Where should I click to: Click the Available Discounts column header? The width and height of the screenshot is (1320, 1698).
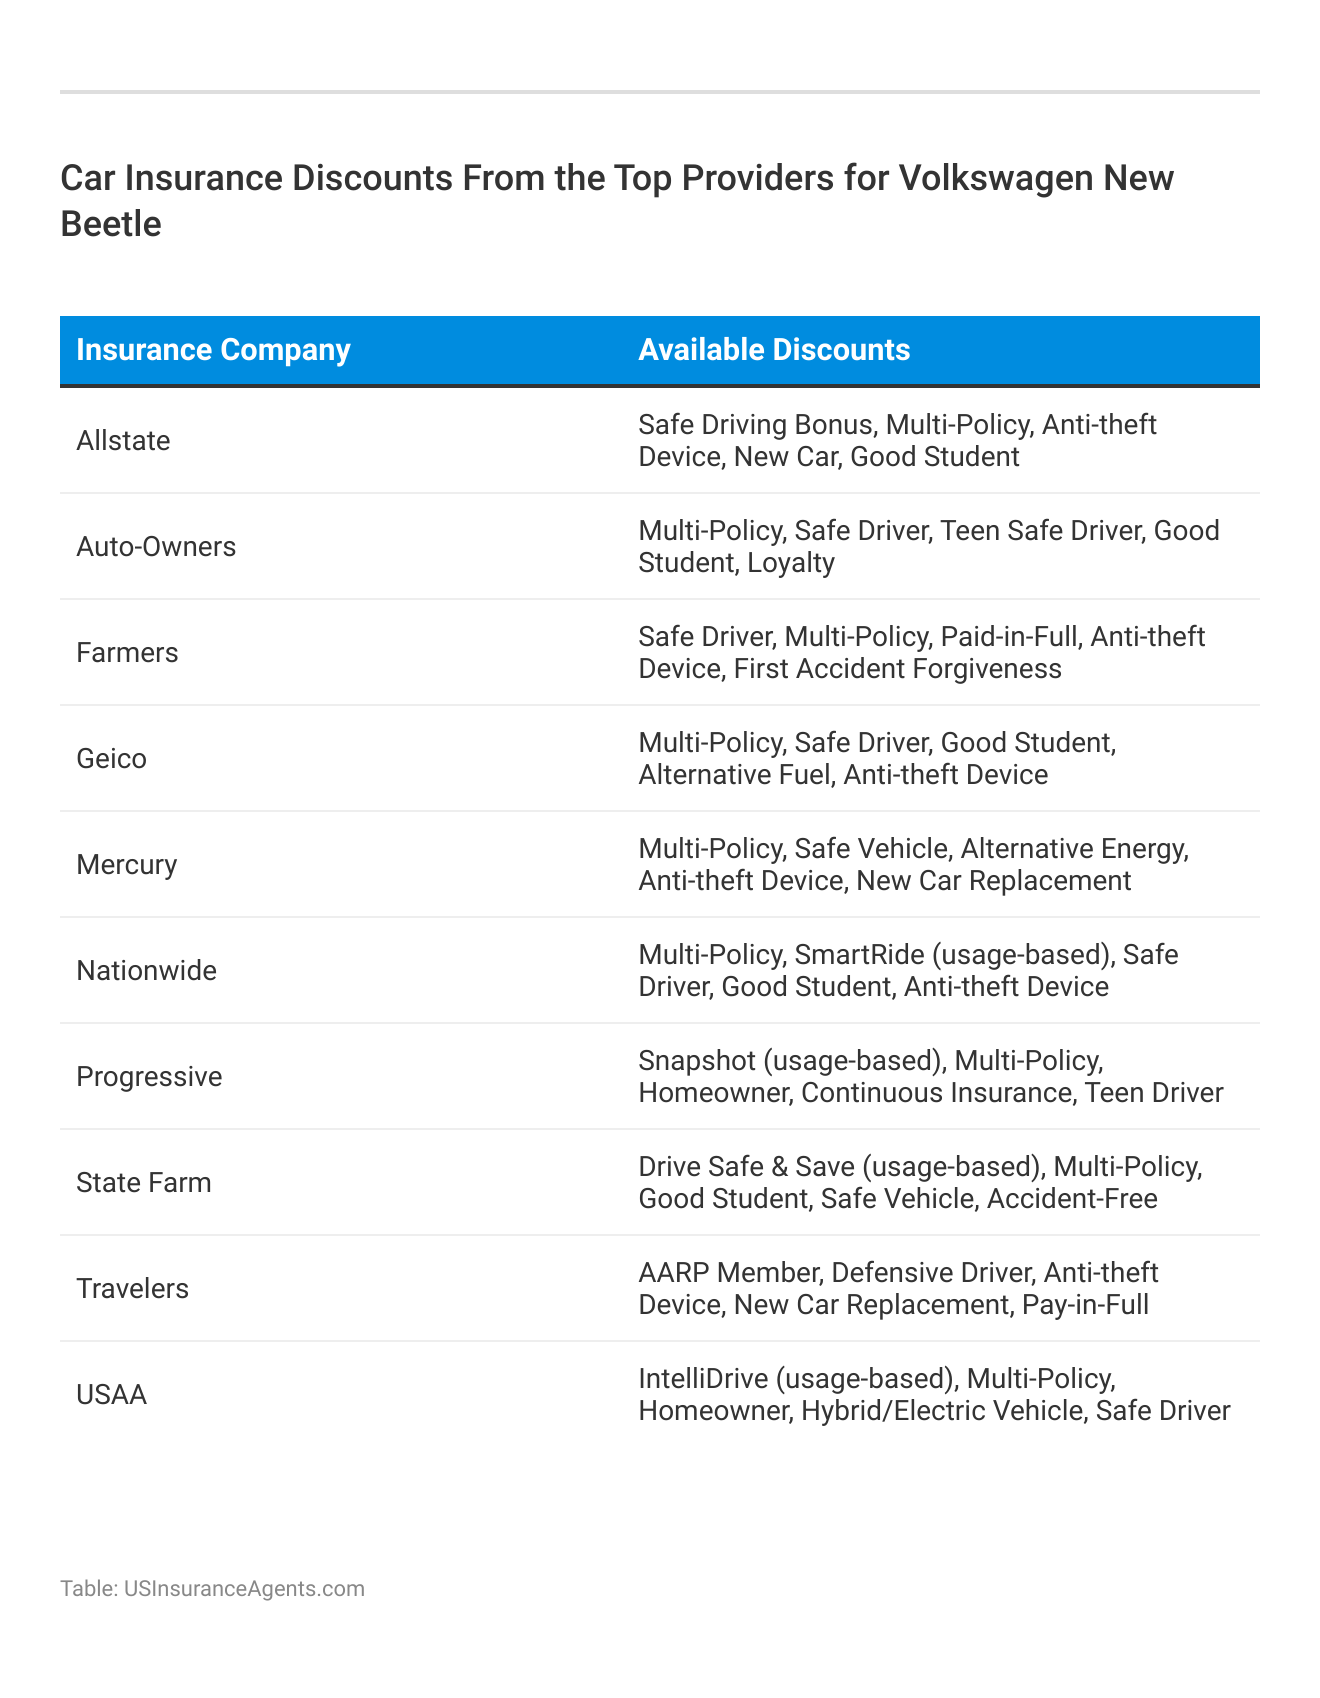(x=774, y=350)
